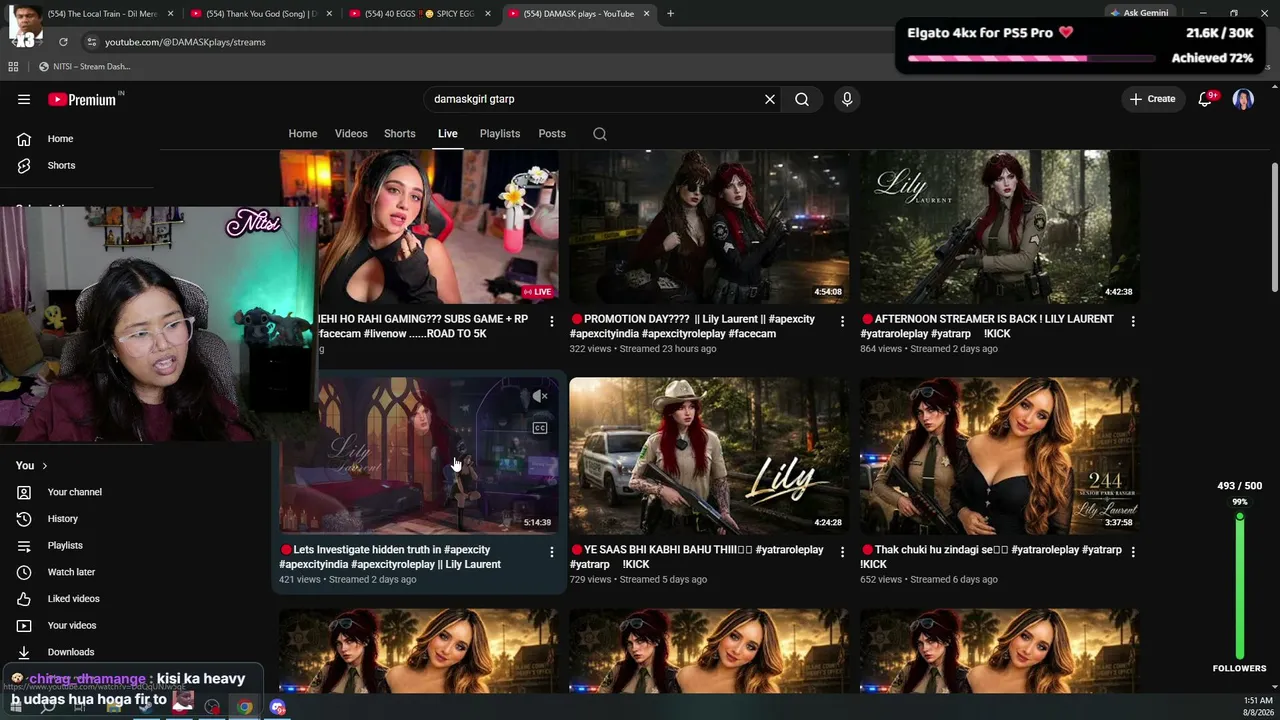Unmute the hovered video preview
The width and height of the screenshot is (1280, 720).
pyautogui.click(x=540, y=397)
